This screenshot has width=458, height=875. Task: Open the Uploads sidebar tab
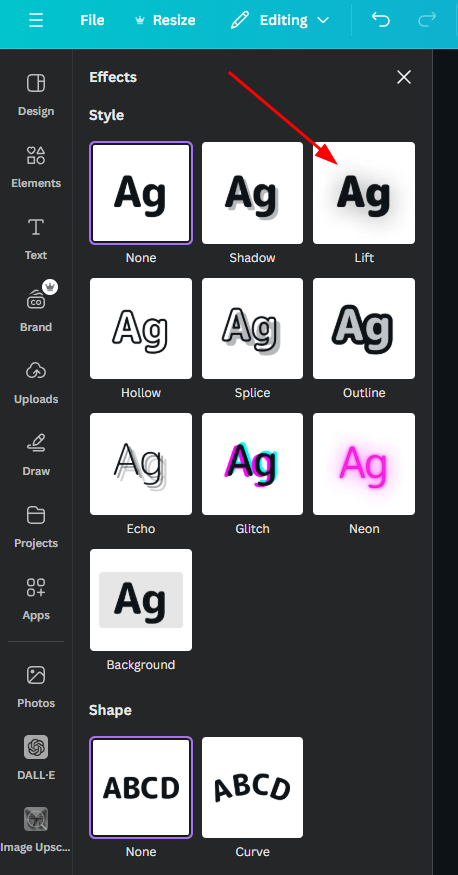coord(36,383)
